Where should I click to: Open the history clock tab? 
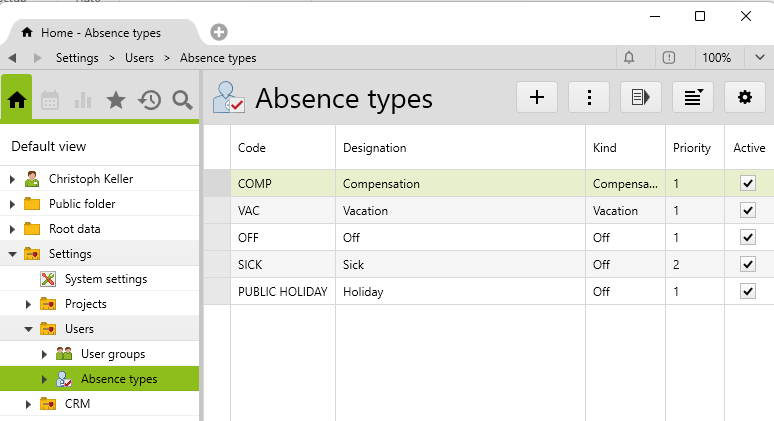[149, 100]
